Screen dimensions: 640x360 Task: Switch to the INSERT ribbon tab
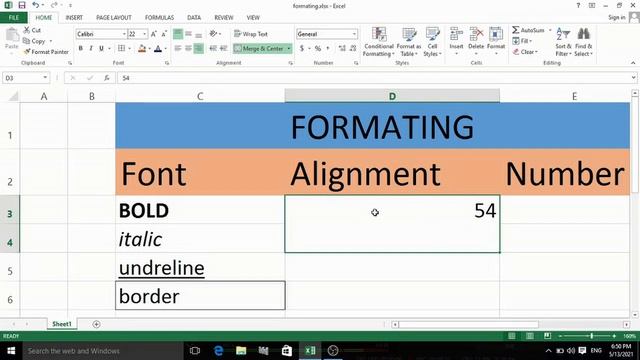(74, 18)
